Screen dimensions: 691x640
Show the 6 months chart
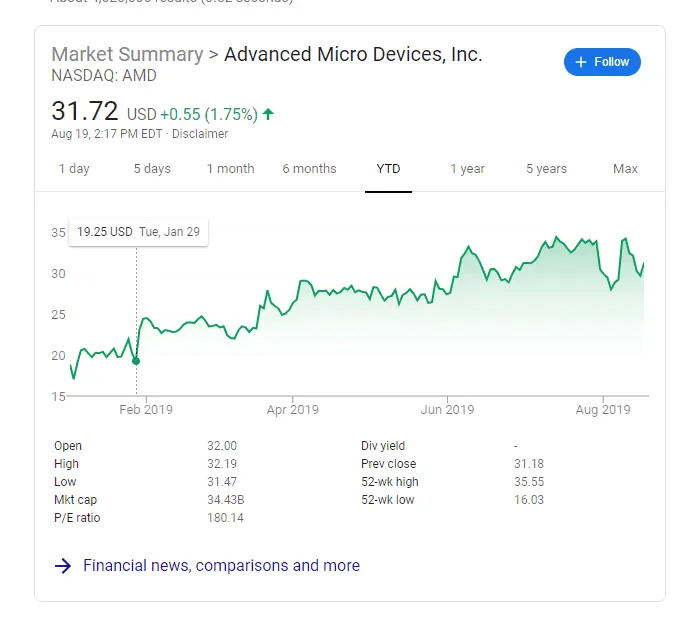[x=309, y=169]
